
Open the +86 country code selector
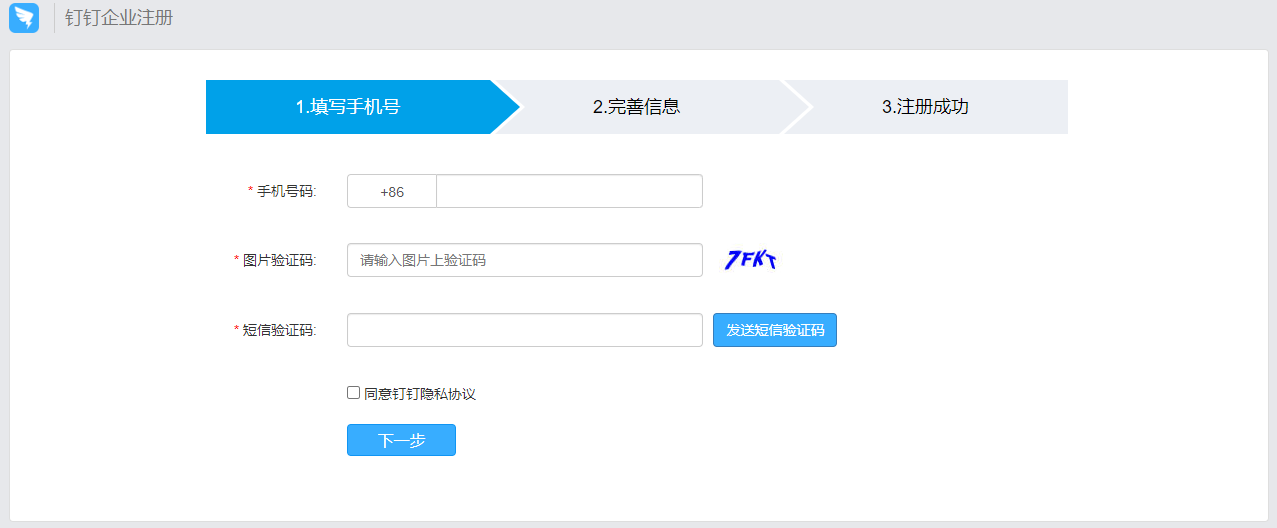(x=392, y=192)
